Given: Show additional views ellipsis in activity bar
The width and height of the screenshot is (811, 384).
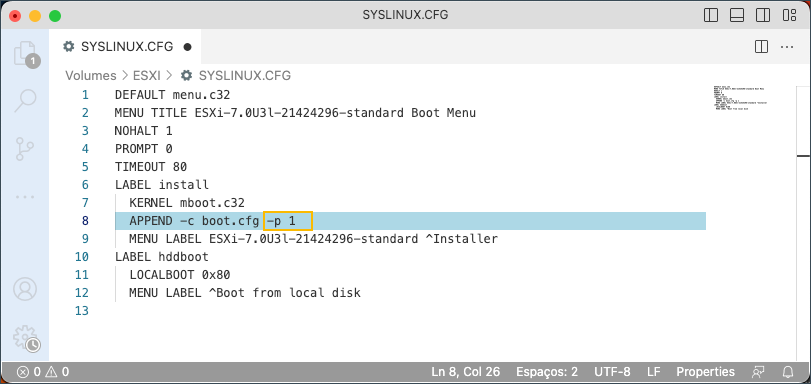Looking at the screenshot, I should (x=25, y=197).
